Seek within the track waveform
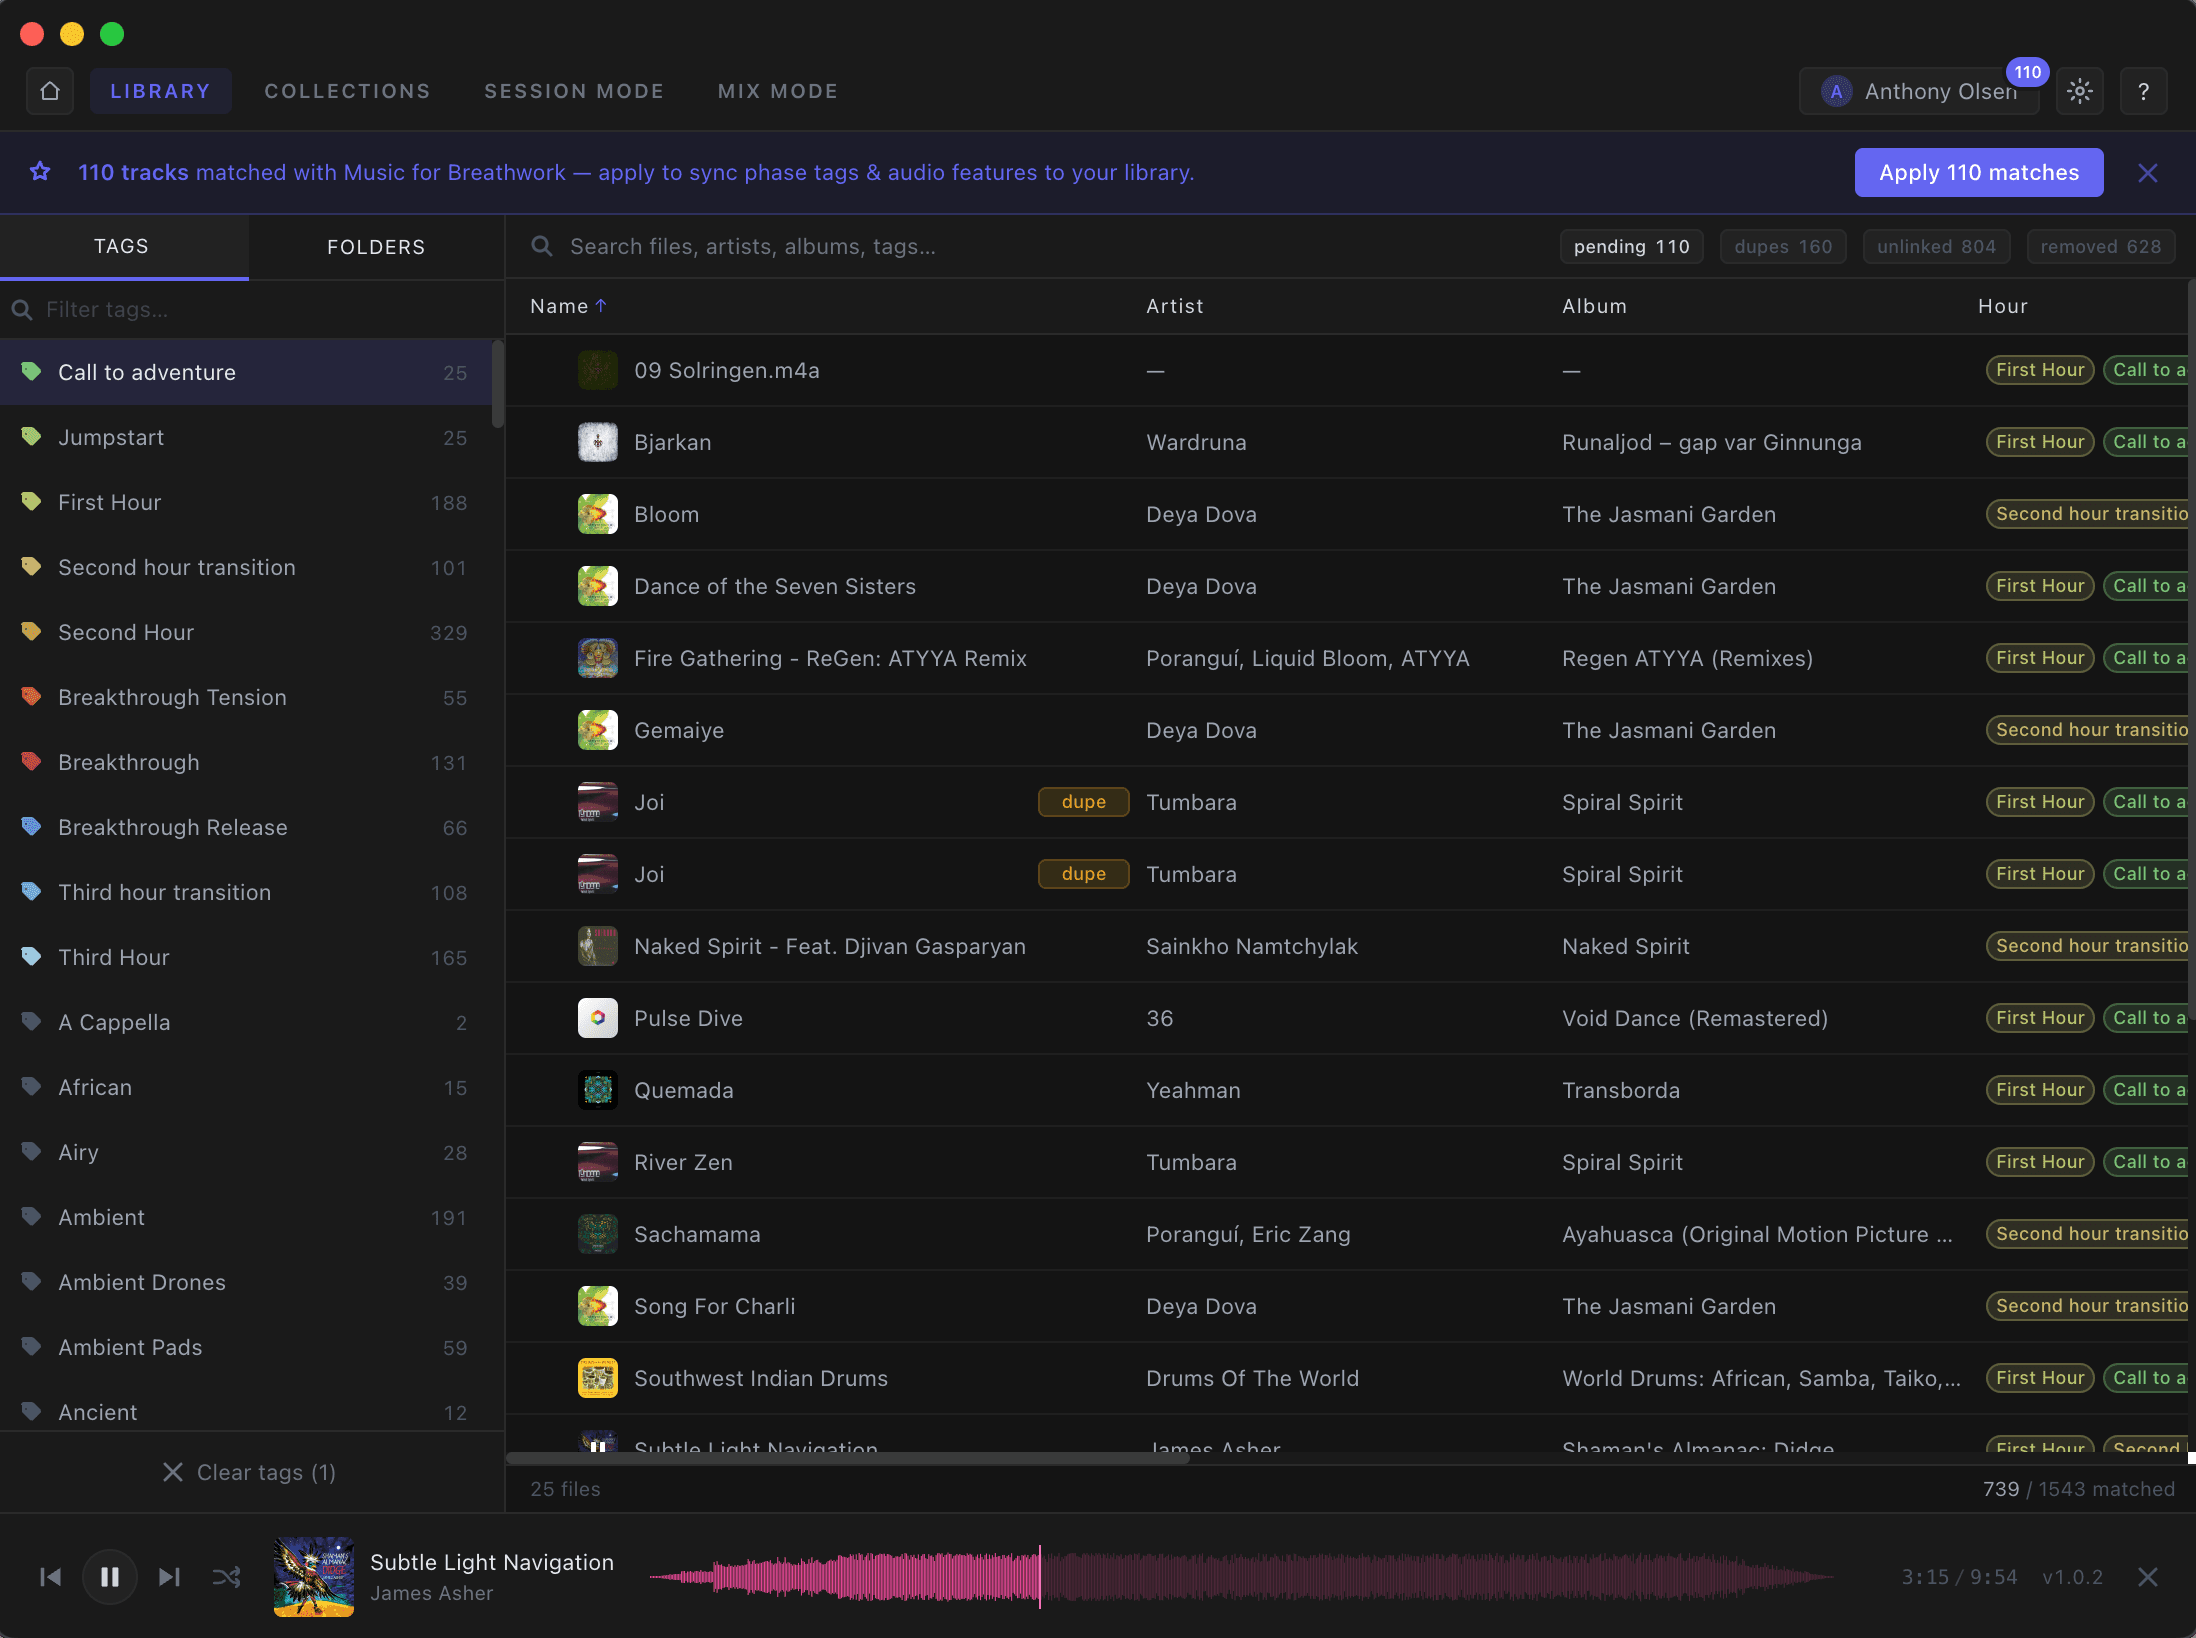 [x=1240, y=1577]
